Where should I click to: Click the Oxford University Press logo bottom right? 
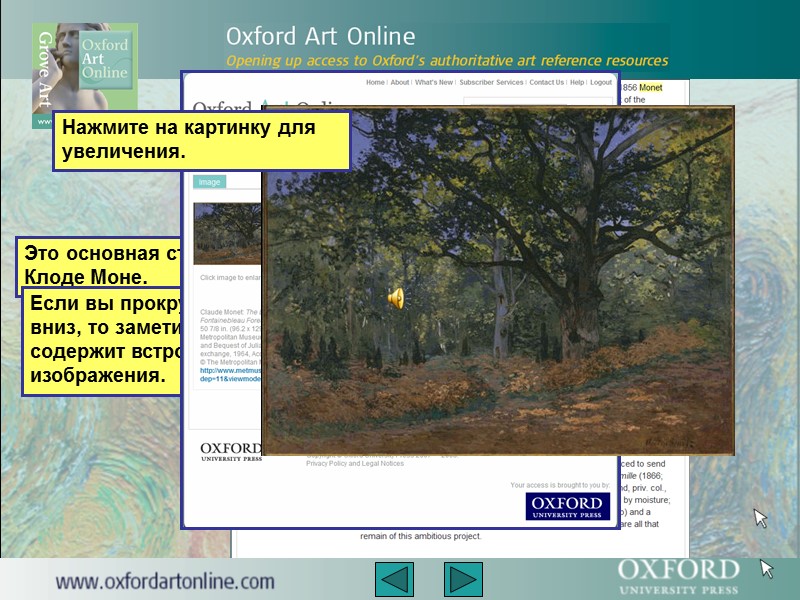tap(678, 577)
